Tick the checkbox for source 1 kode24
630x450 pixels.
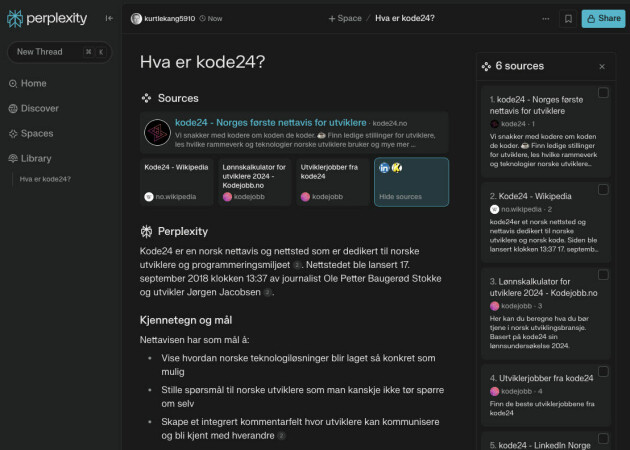603,93
